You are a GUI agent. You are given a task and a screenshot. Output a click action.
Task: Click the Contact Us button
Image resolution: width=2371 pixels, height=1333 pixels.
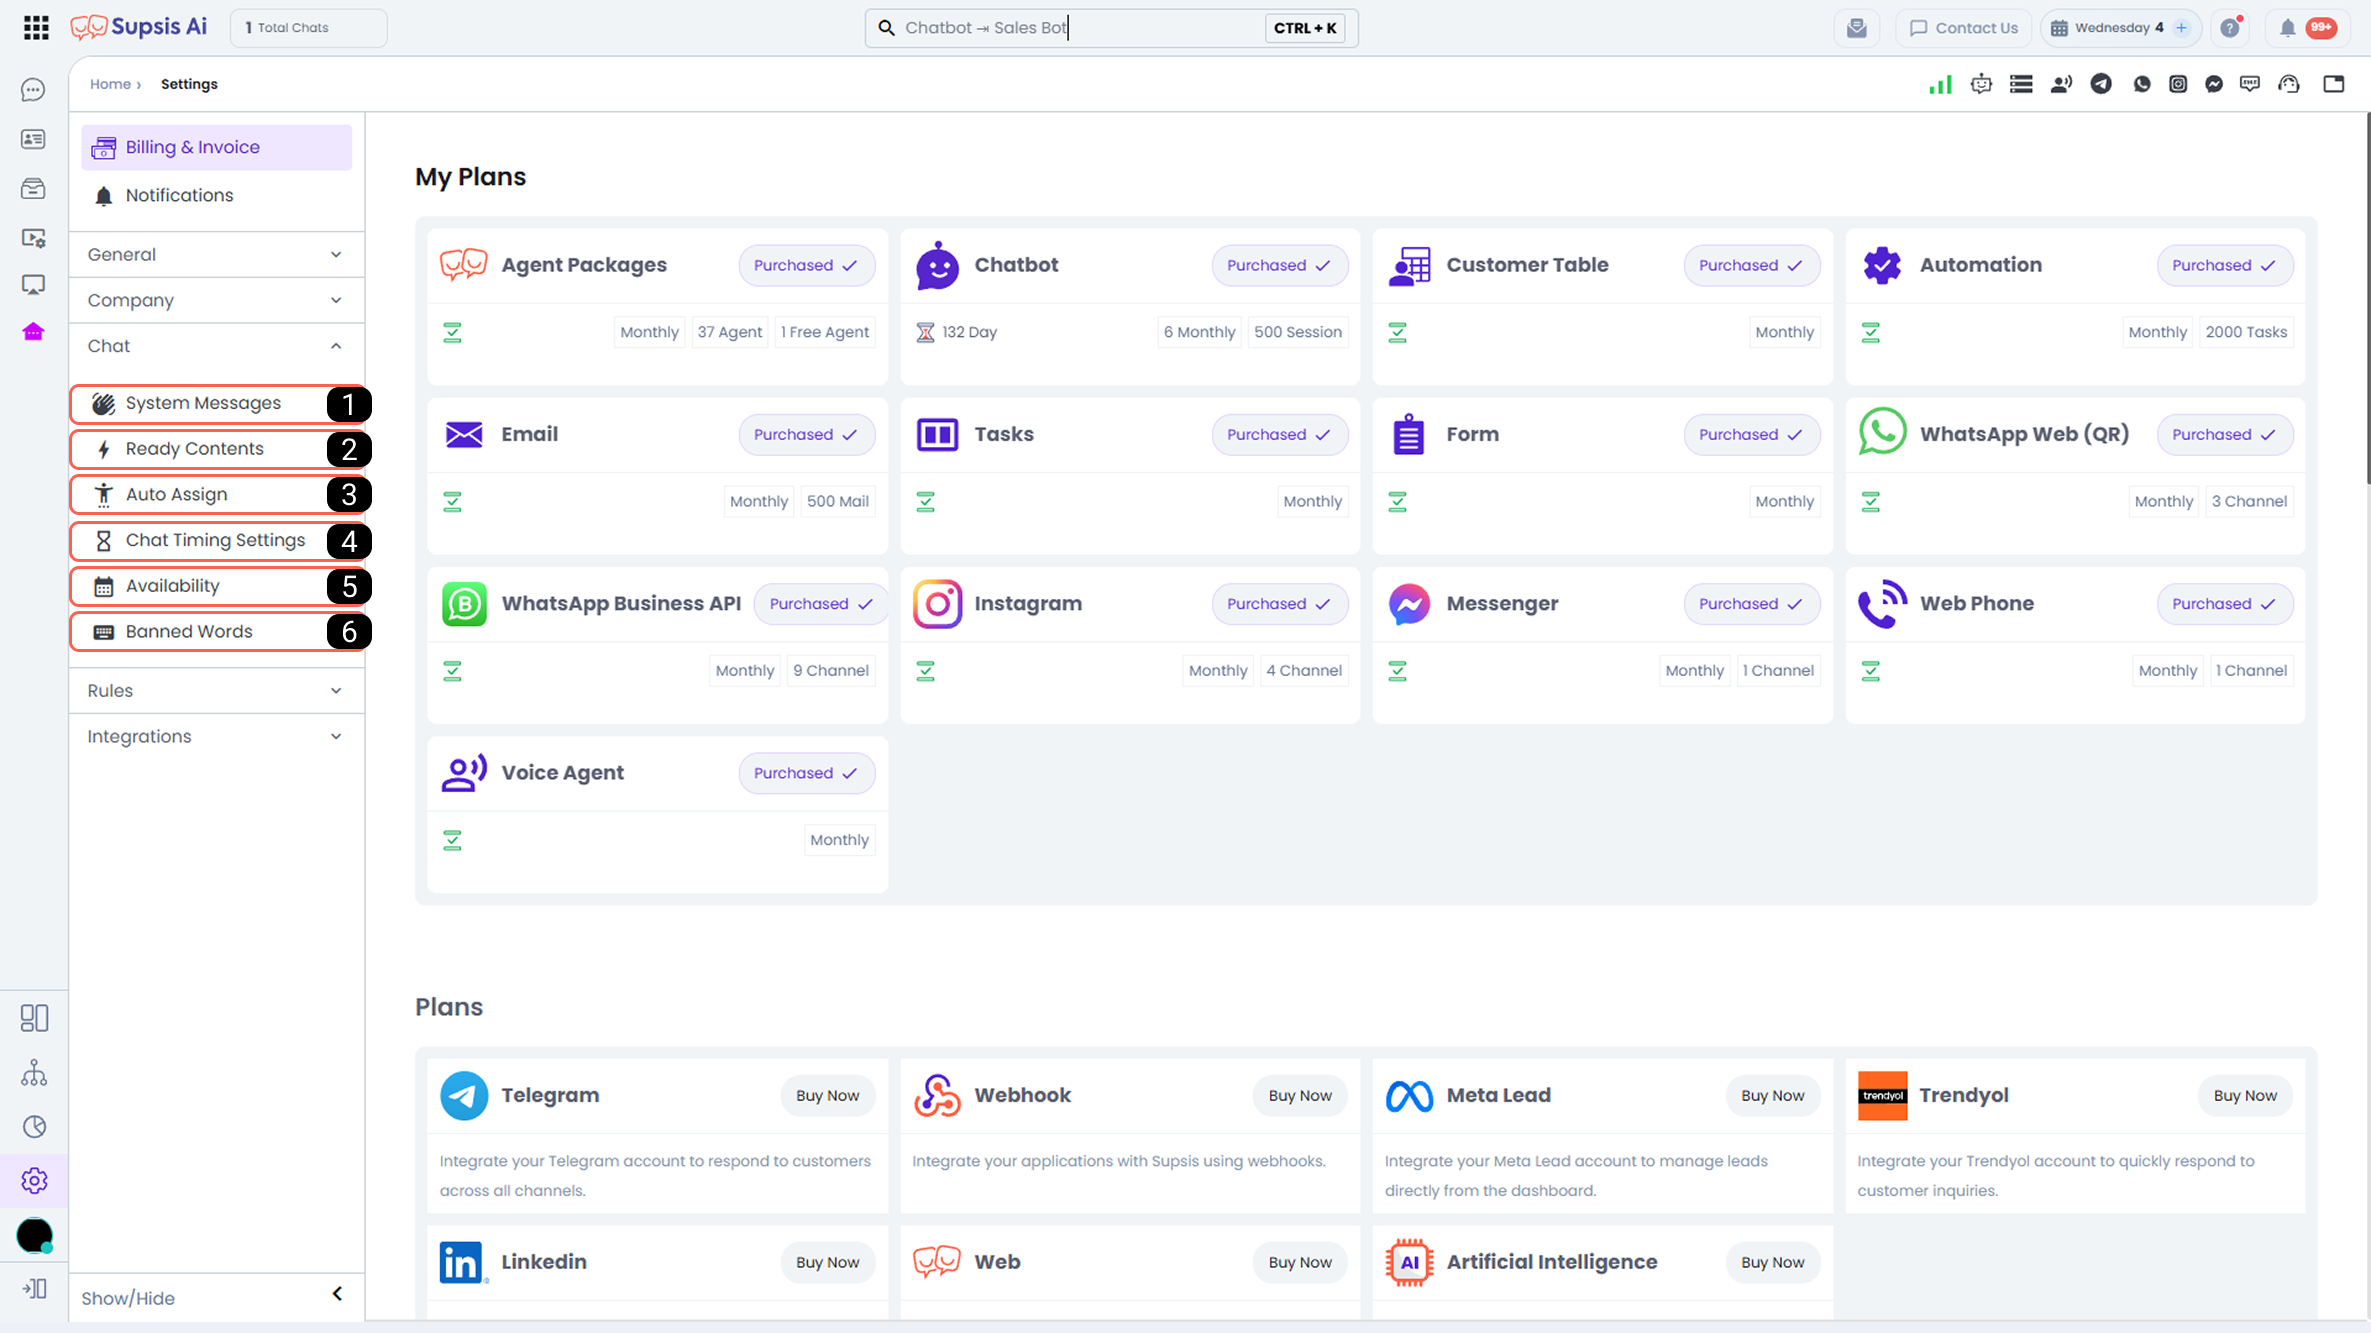tap(1963, 28)
